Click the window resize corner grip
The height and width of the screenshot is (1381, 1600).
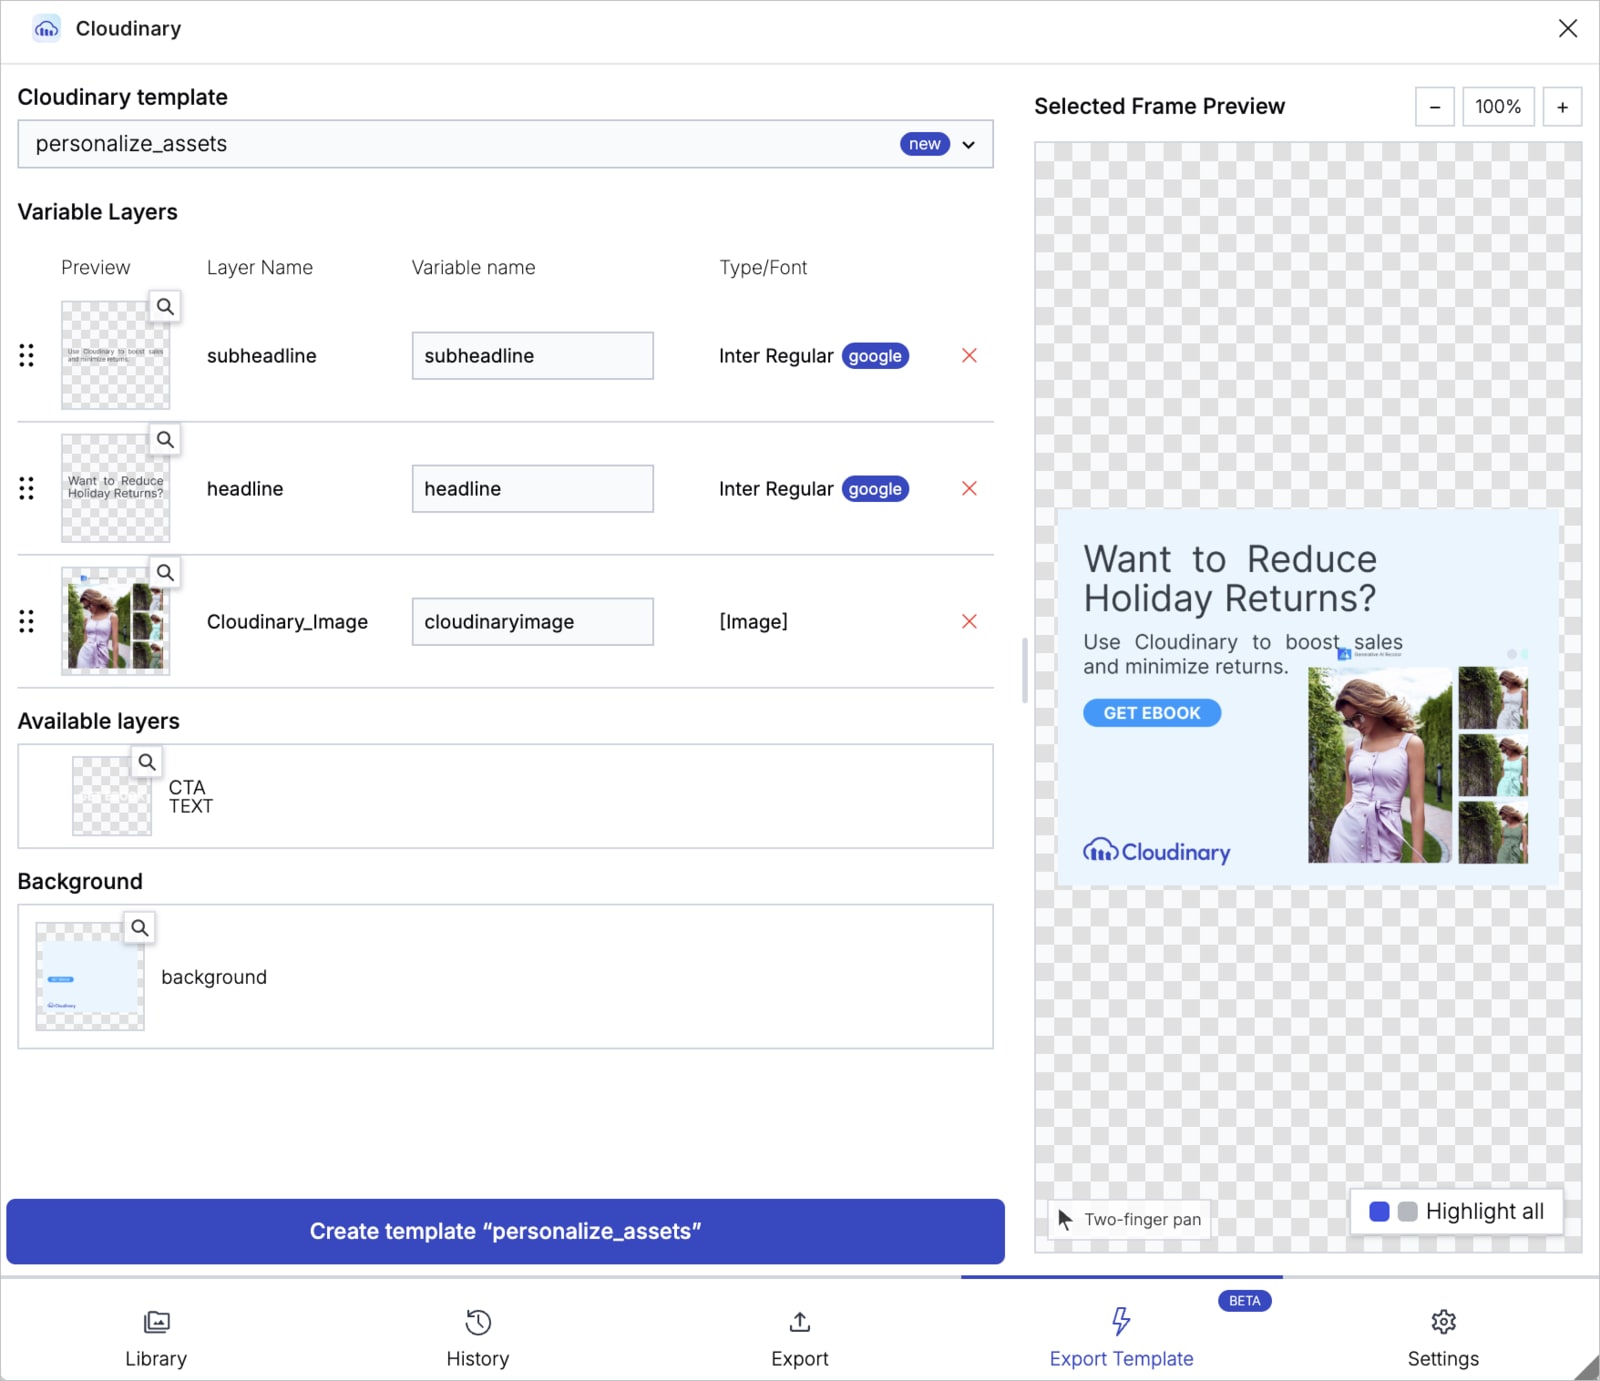(1586, 1368)
